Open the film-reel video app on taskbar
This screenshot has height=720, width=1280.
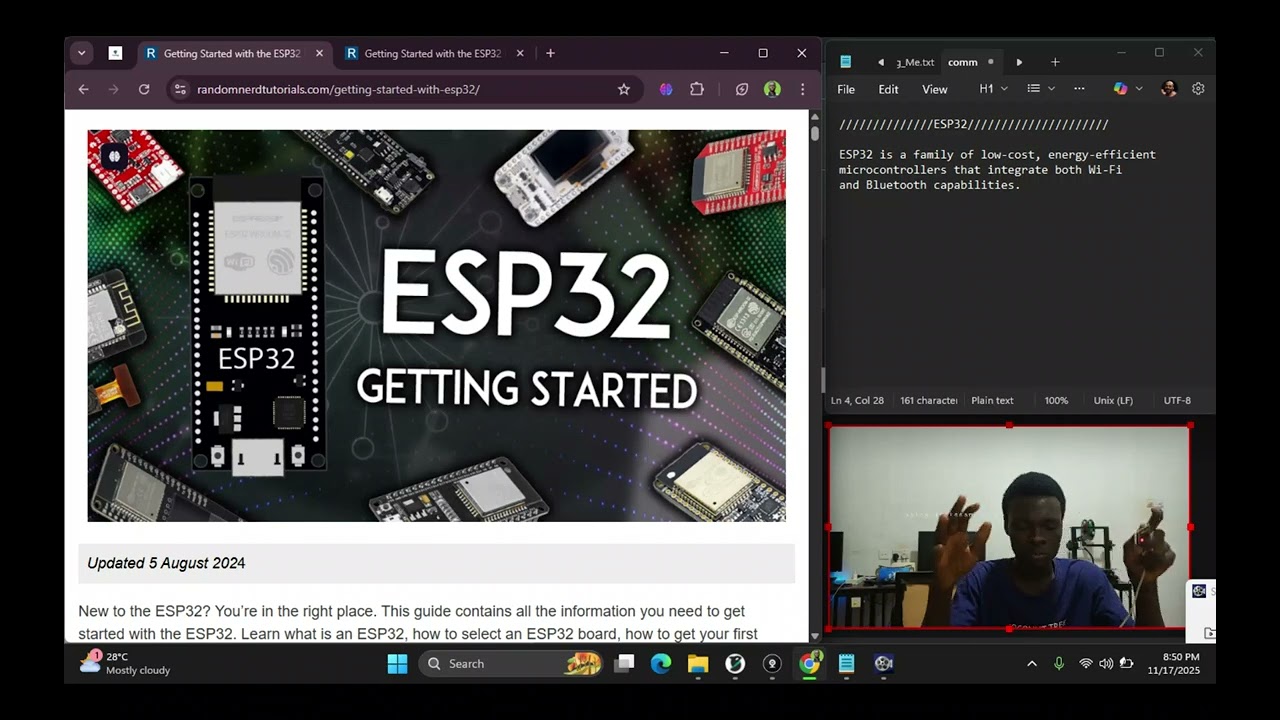(883, 664)
